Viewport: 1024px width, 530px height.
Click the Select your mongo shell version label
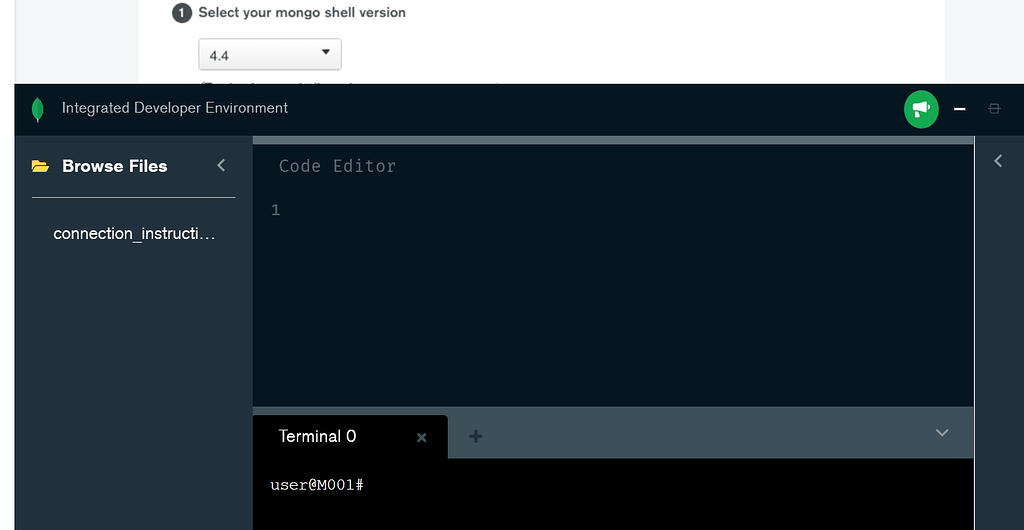[302, 13]
